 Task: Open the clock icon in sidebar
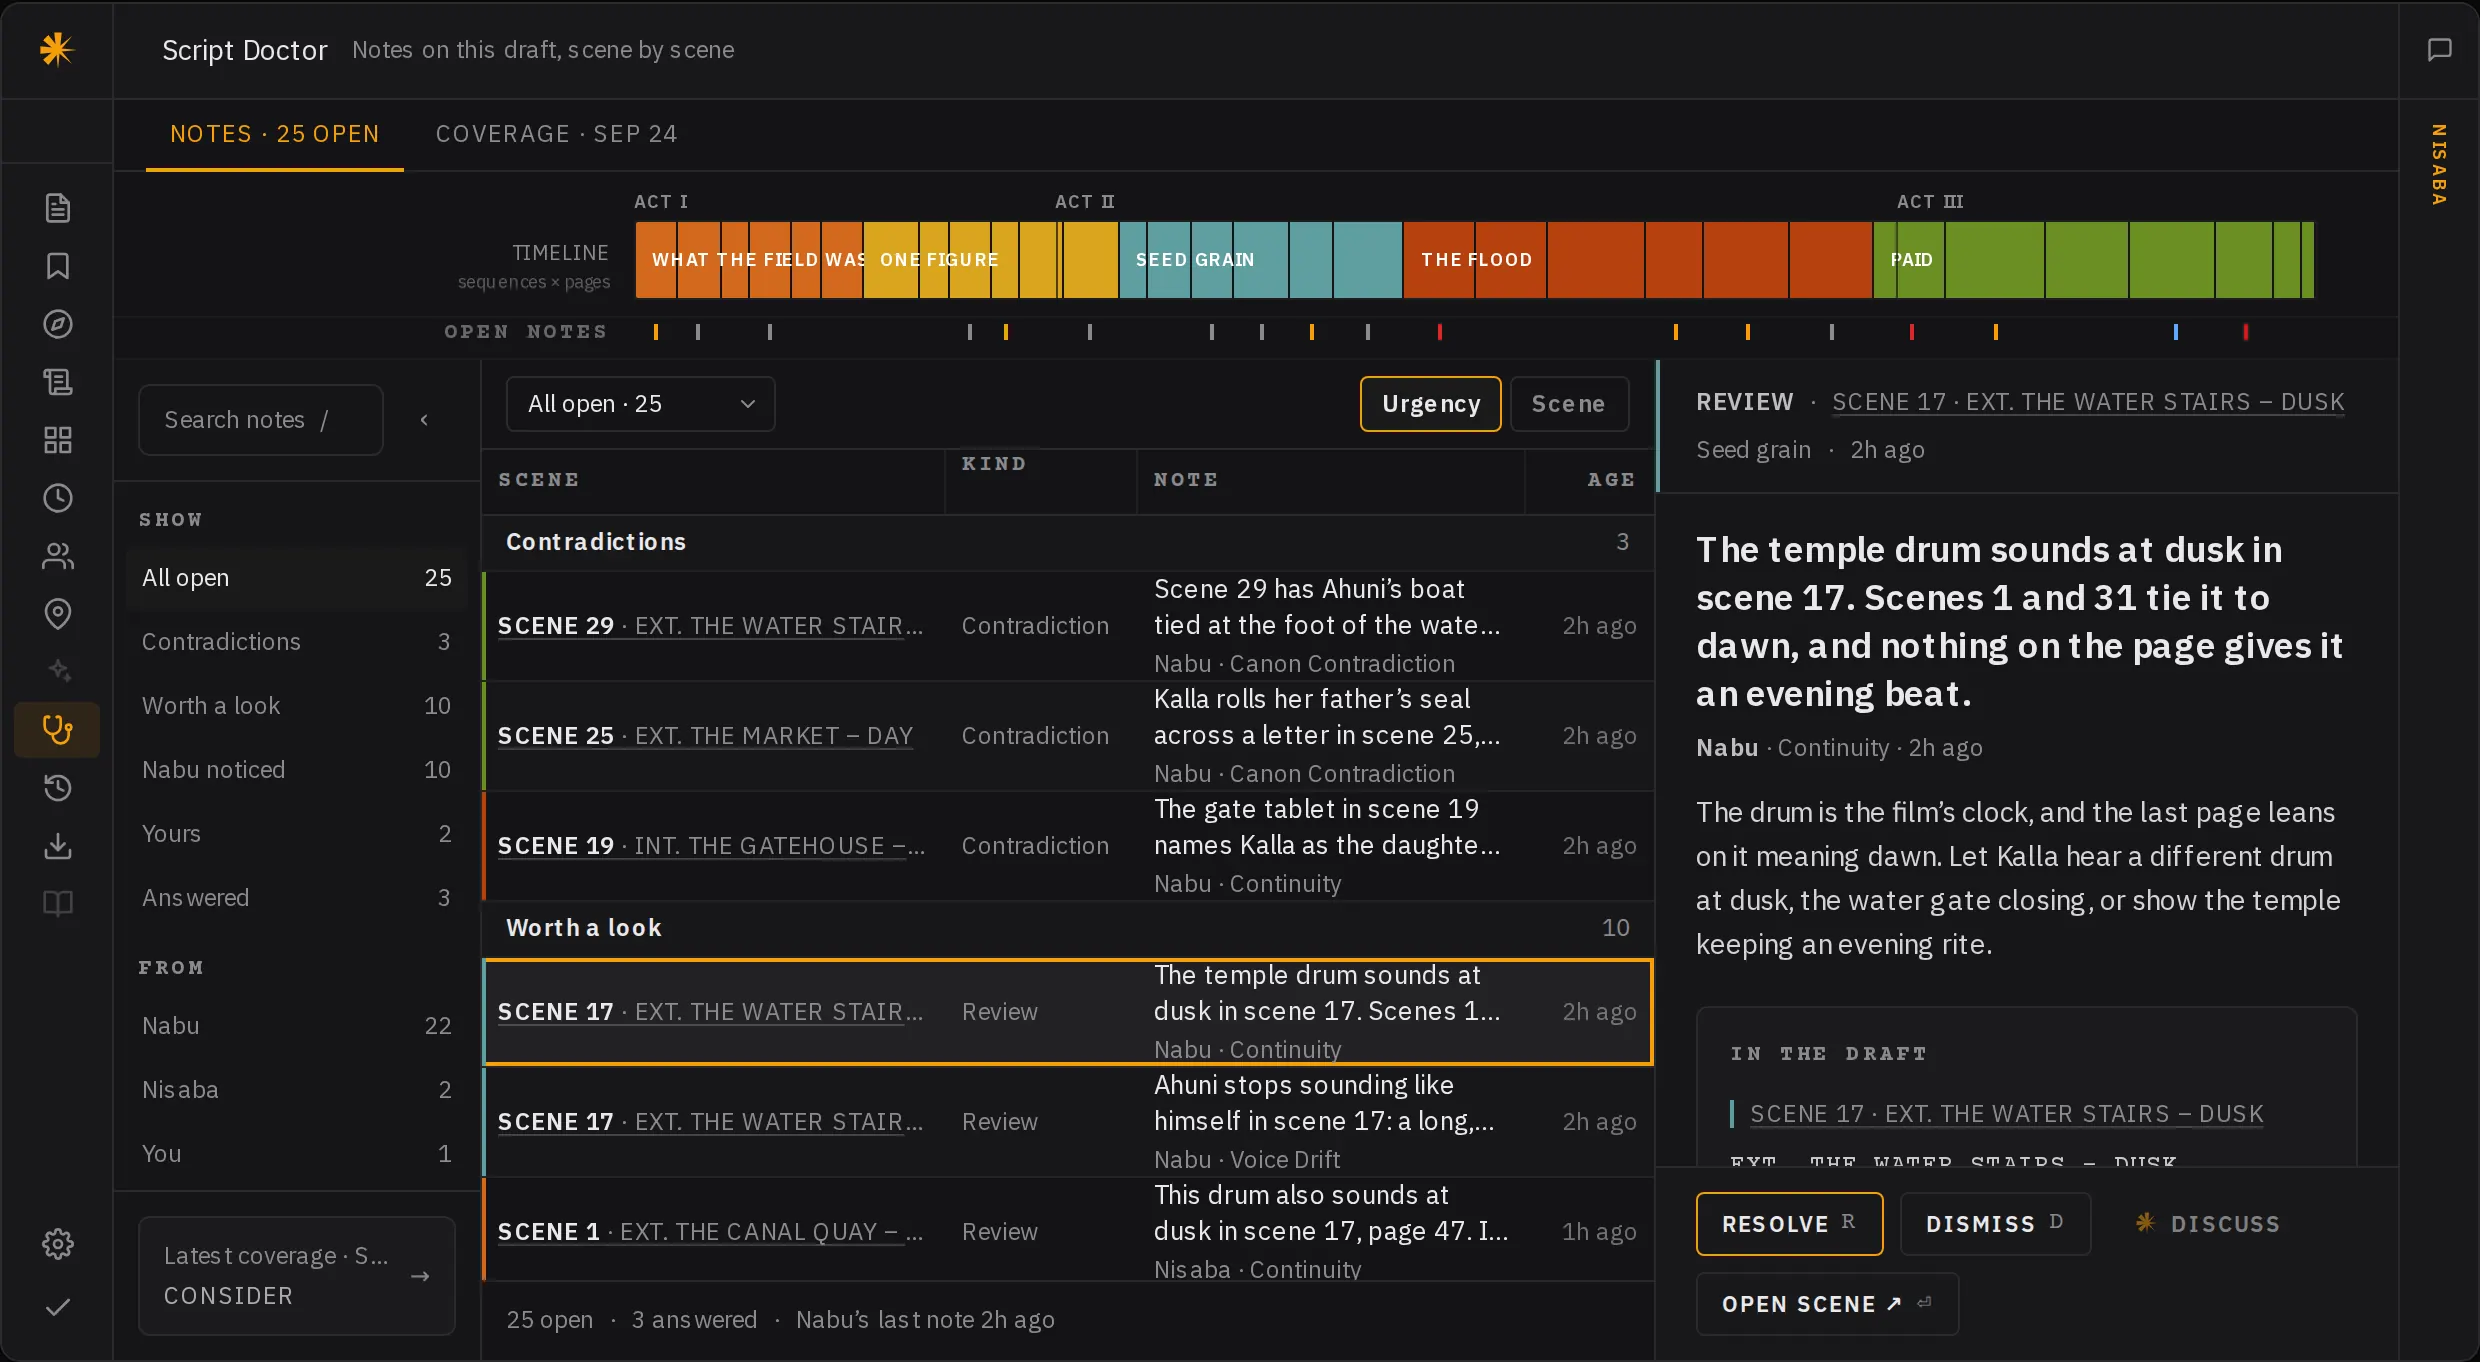[x=58, y=498]
